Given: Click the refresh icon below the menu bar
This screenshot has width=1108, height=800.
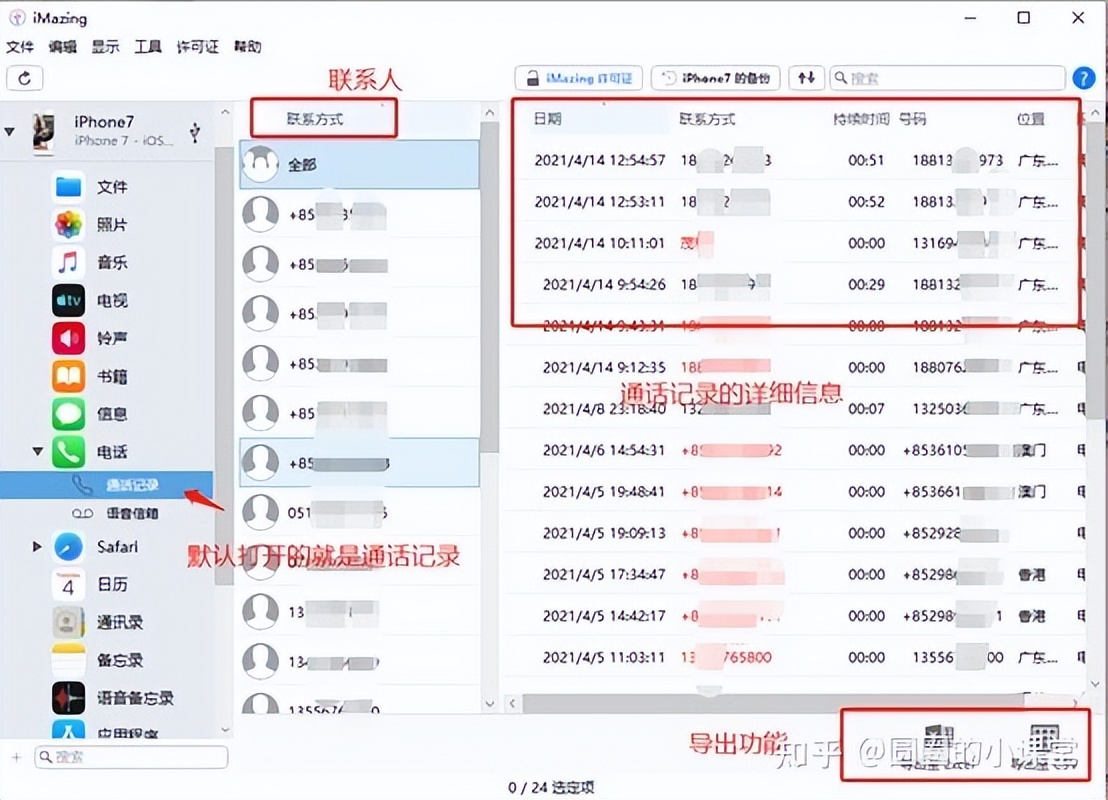Looking at the screenshot, I should 24,78.
